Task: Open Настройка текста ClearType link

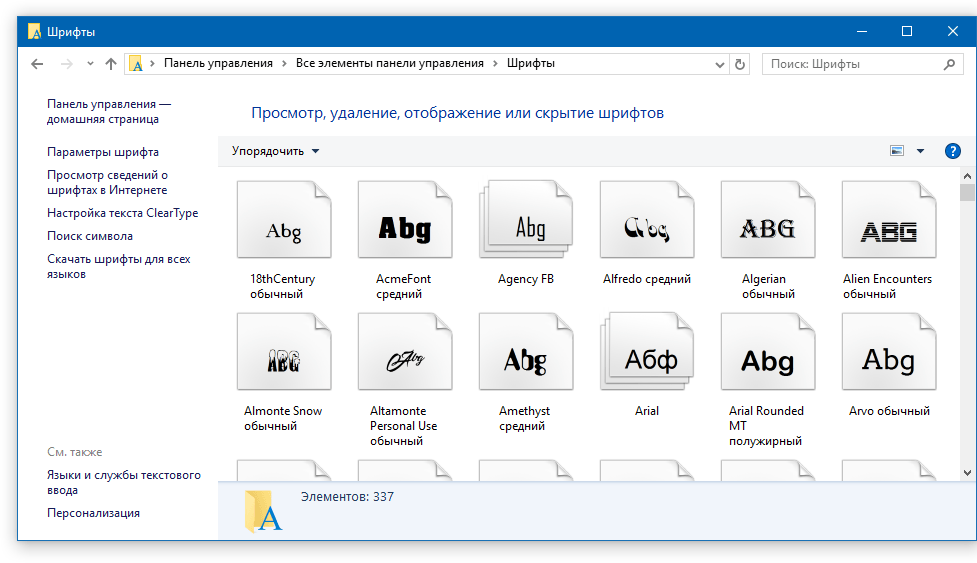Action: tap(122, 213)
